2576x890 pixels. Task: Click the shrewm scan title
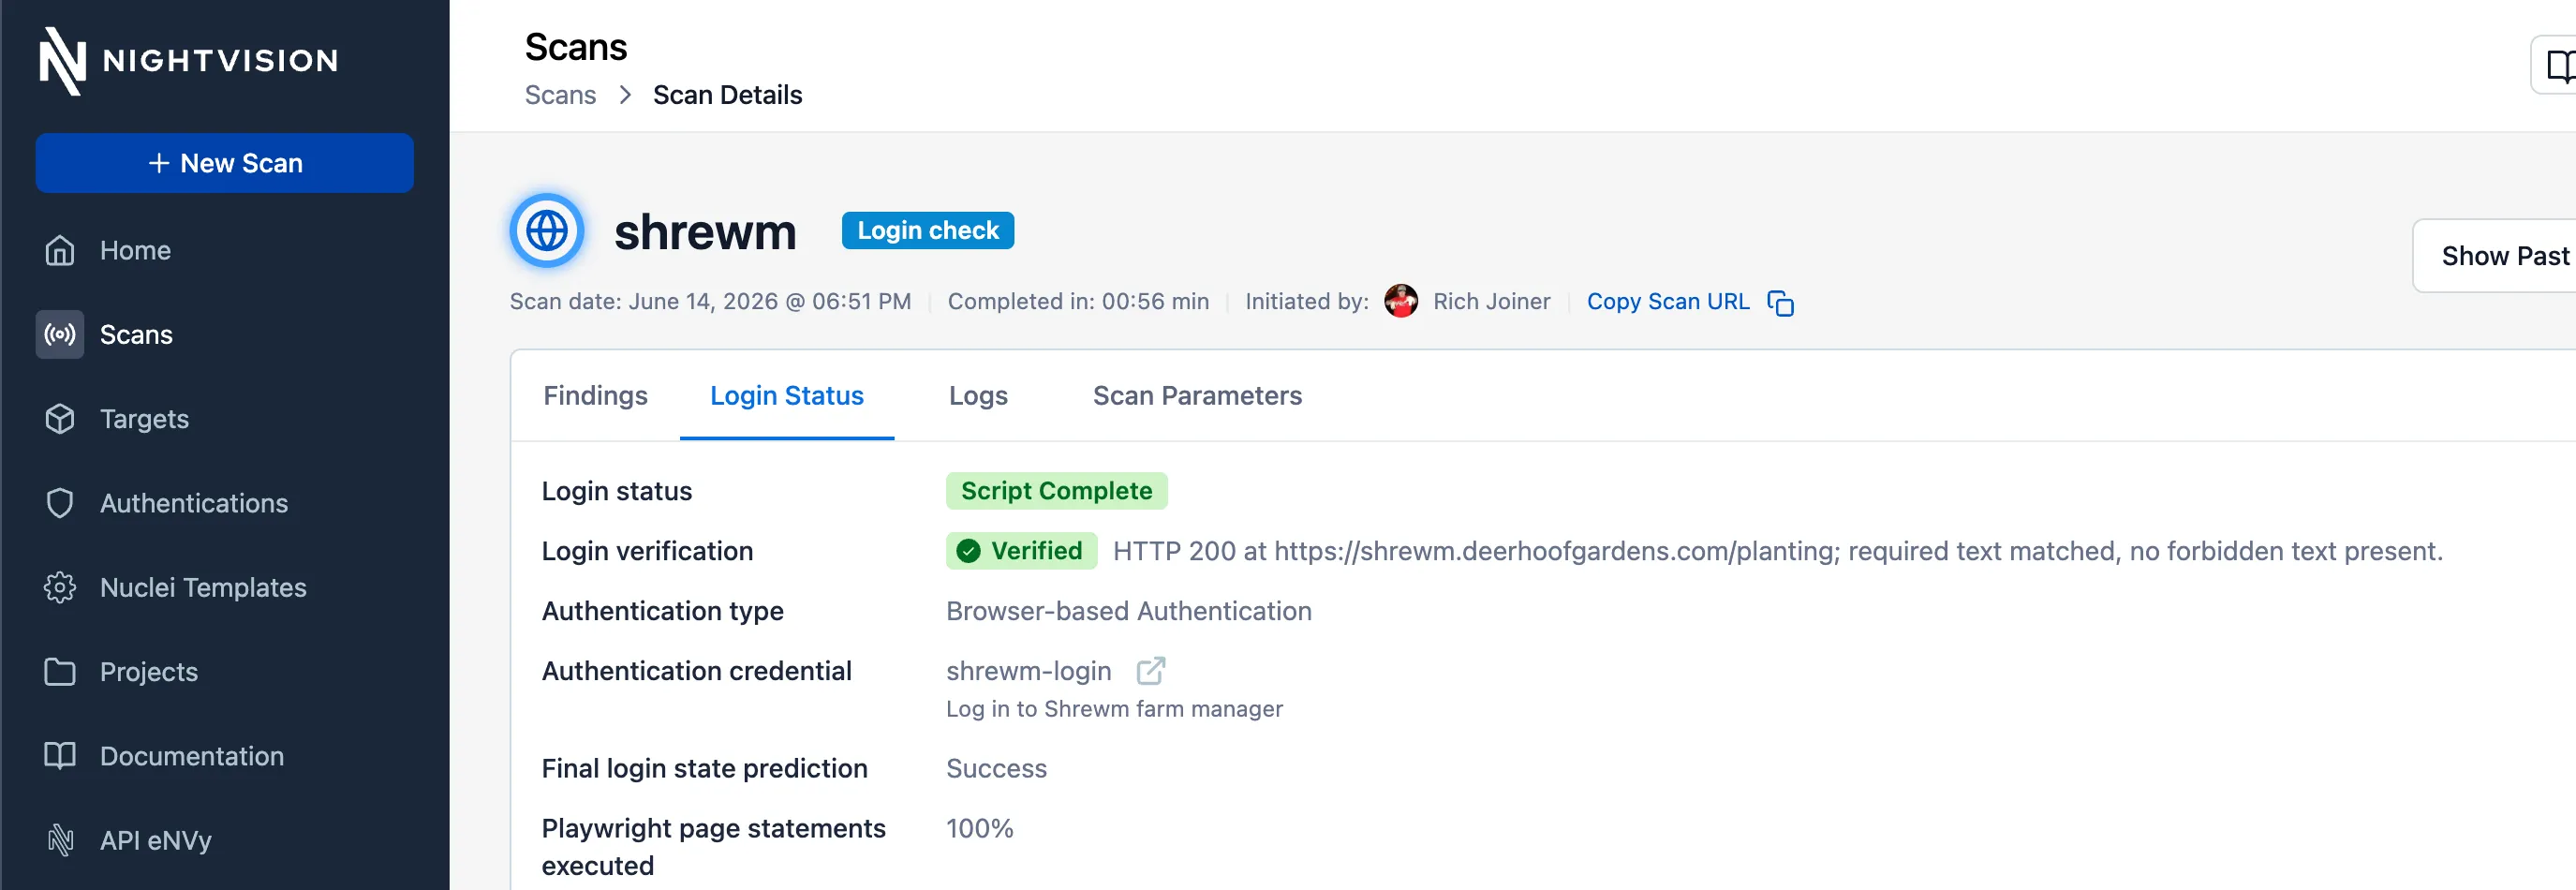pyautogui.click(x=705, y=232)
